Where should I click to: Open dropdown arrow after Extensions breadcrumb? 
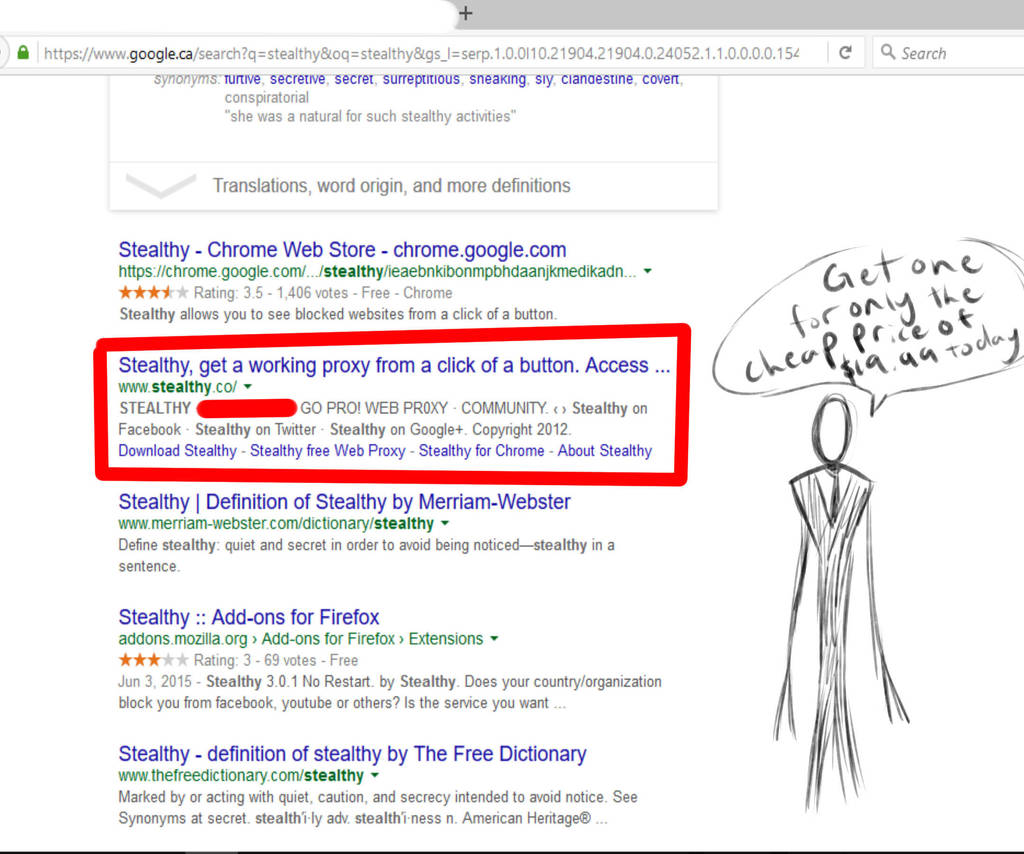click(x=494, y=639)
